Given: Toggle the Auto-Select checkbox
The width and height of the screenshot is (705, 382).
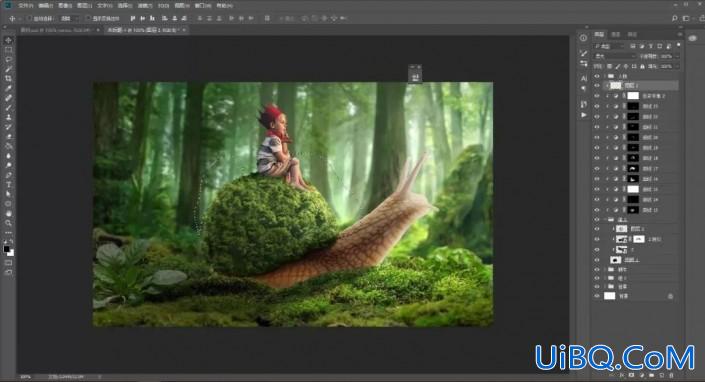Looking at the screenshot, I should [x=29, y=18].
